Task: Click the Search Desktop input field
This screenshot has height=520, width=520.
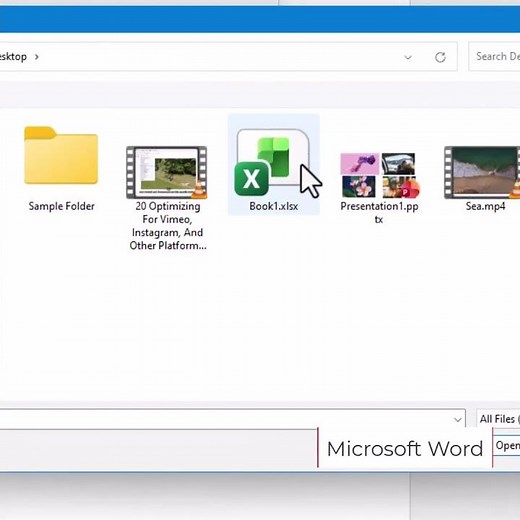Action: coord(495,56)
